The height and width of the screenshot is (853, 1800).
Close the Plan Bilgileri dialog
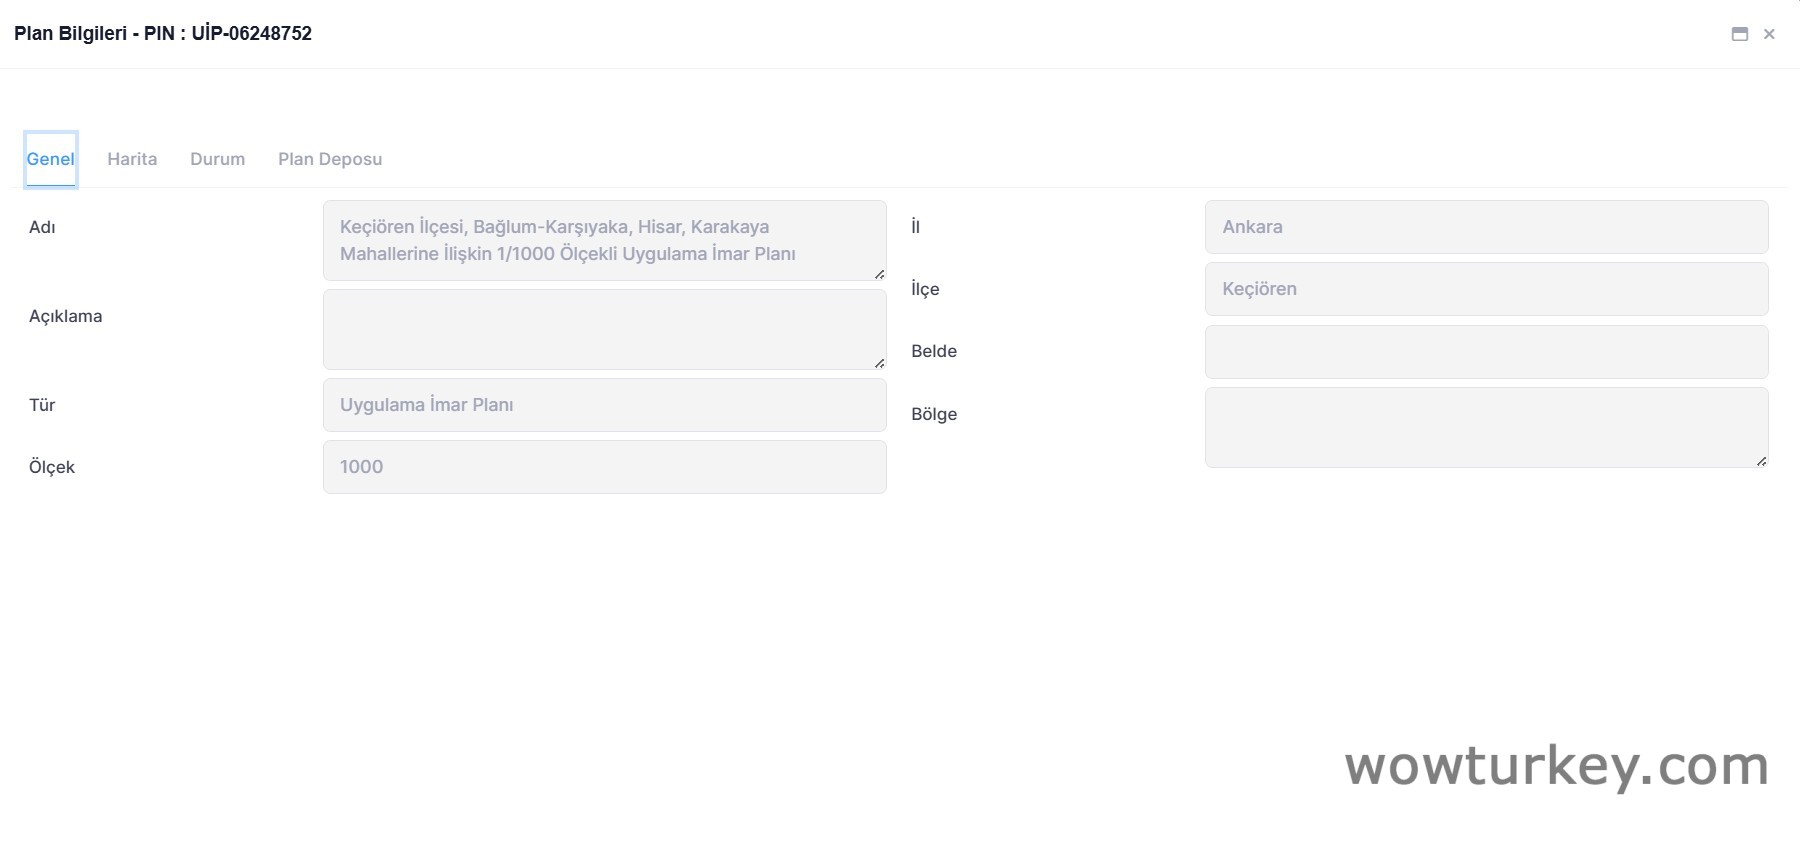(1769, 34)
